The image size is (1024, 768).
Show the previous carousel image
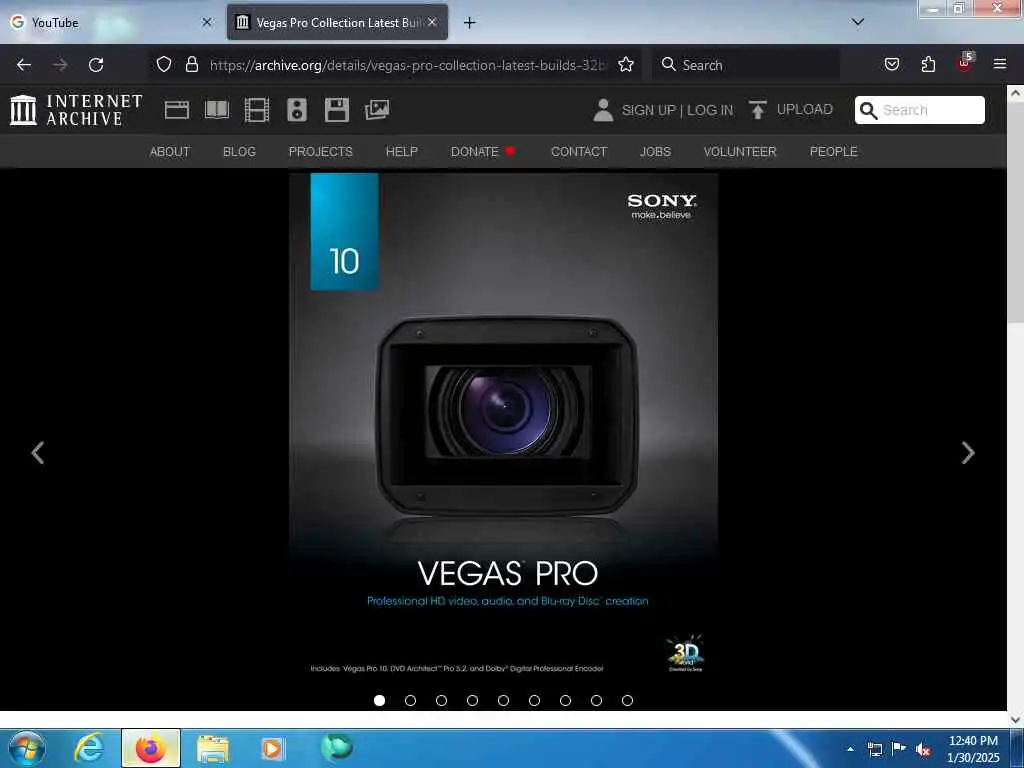(38, 453)
